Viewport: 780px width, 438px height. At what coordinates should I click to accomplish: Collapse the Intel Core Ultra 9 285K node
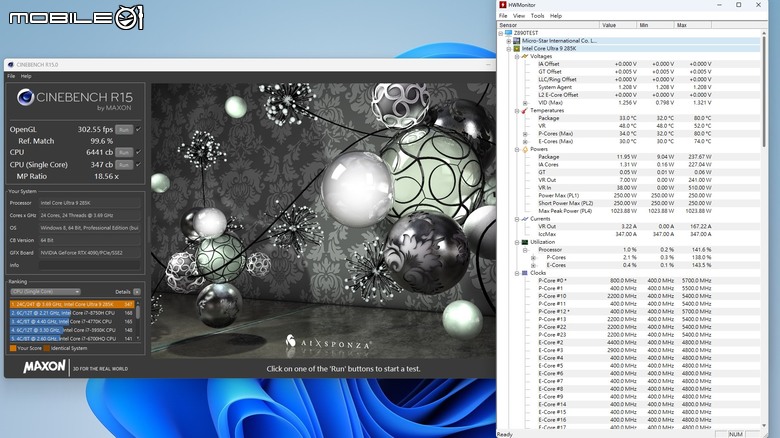point(509,49)
